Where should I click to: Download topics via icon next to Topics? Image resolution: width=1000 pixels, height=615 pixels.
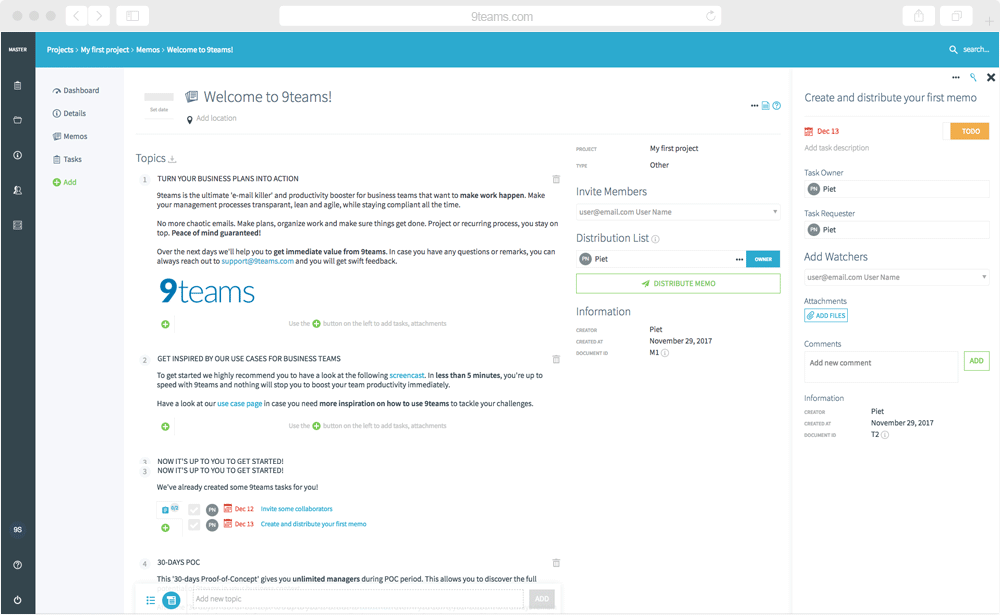(172, 159)
